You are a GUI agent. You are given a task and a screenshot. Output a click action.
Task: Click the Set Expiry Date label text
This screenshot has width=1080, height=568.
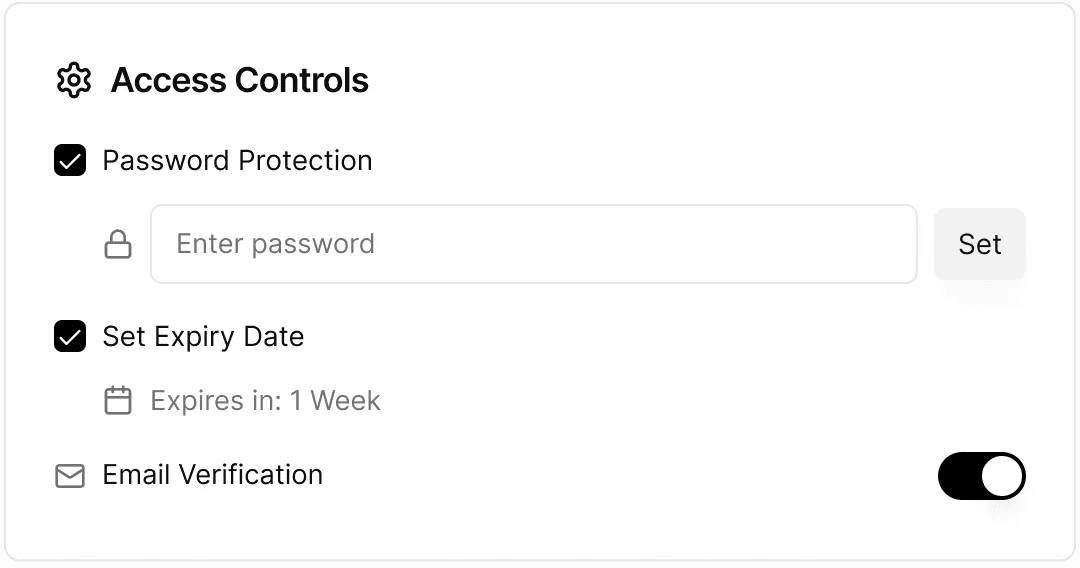click(203, 336)
